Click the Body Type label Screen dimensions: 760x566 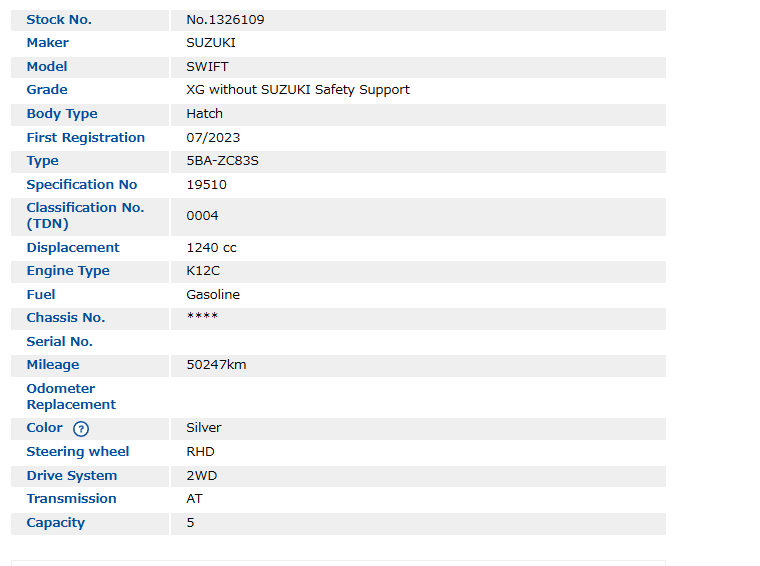62,114
